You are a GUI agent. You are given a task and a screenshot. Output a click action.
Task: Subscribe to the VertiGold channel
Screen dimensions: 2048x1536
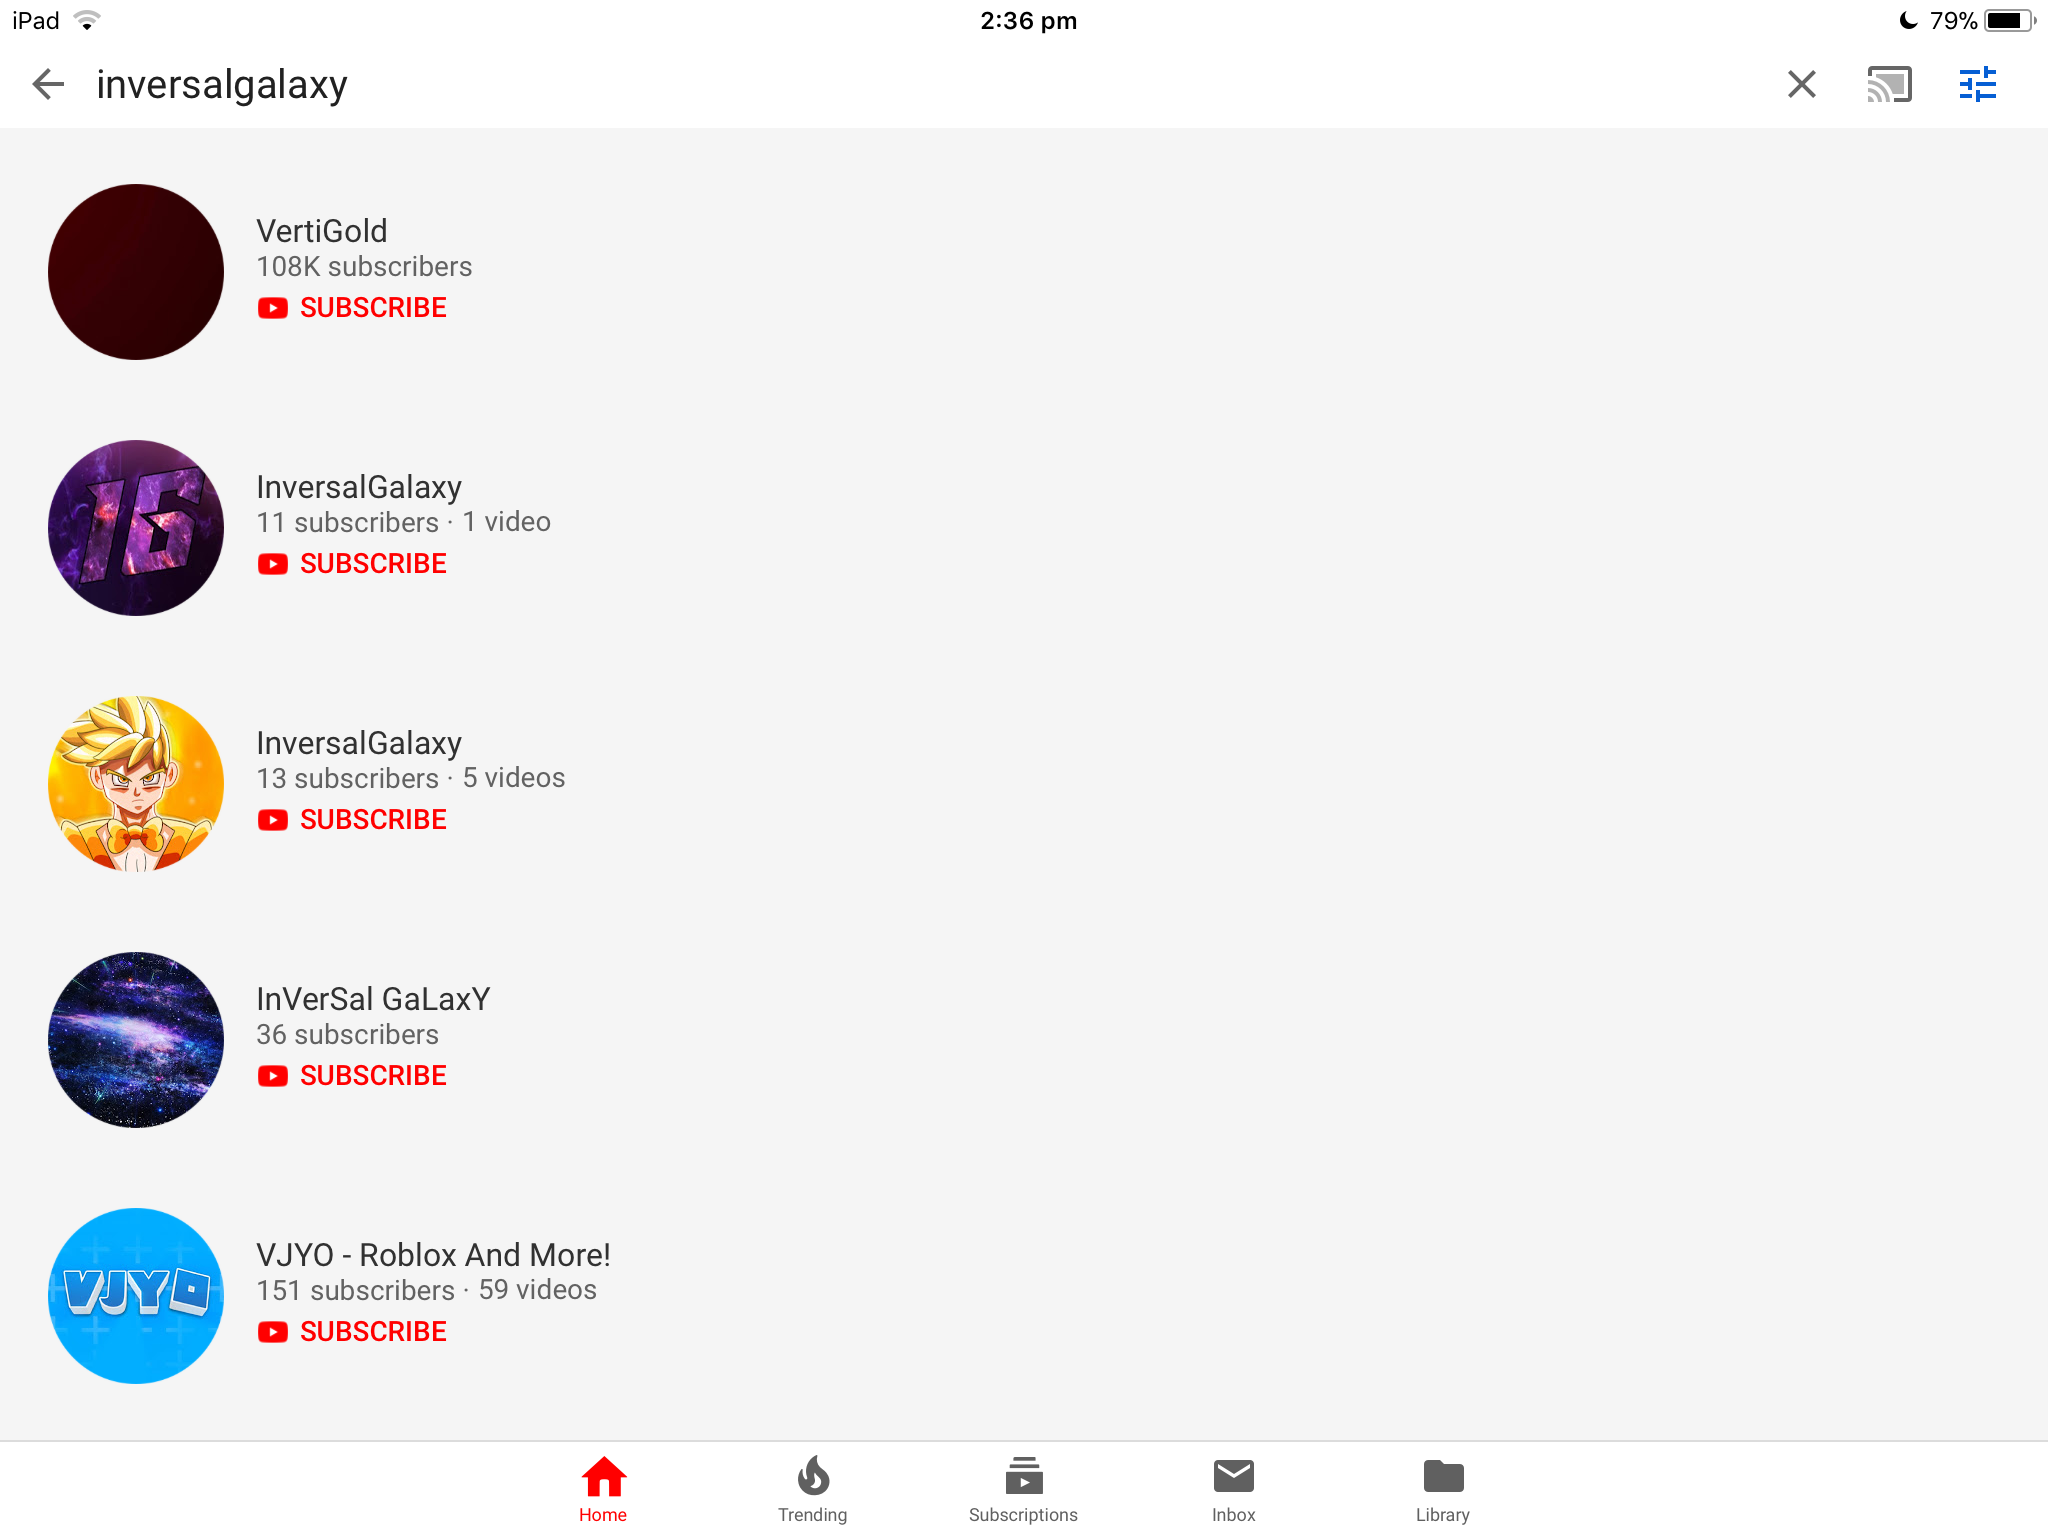(x=352, y=308)
